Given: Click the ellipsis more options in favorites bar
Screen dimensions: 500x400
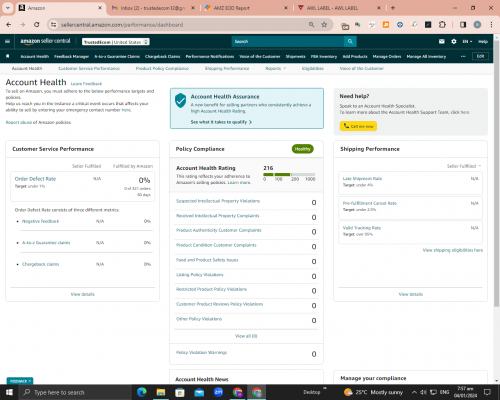Looking at the screenshot, I should [463, 56].
